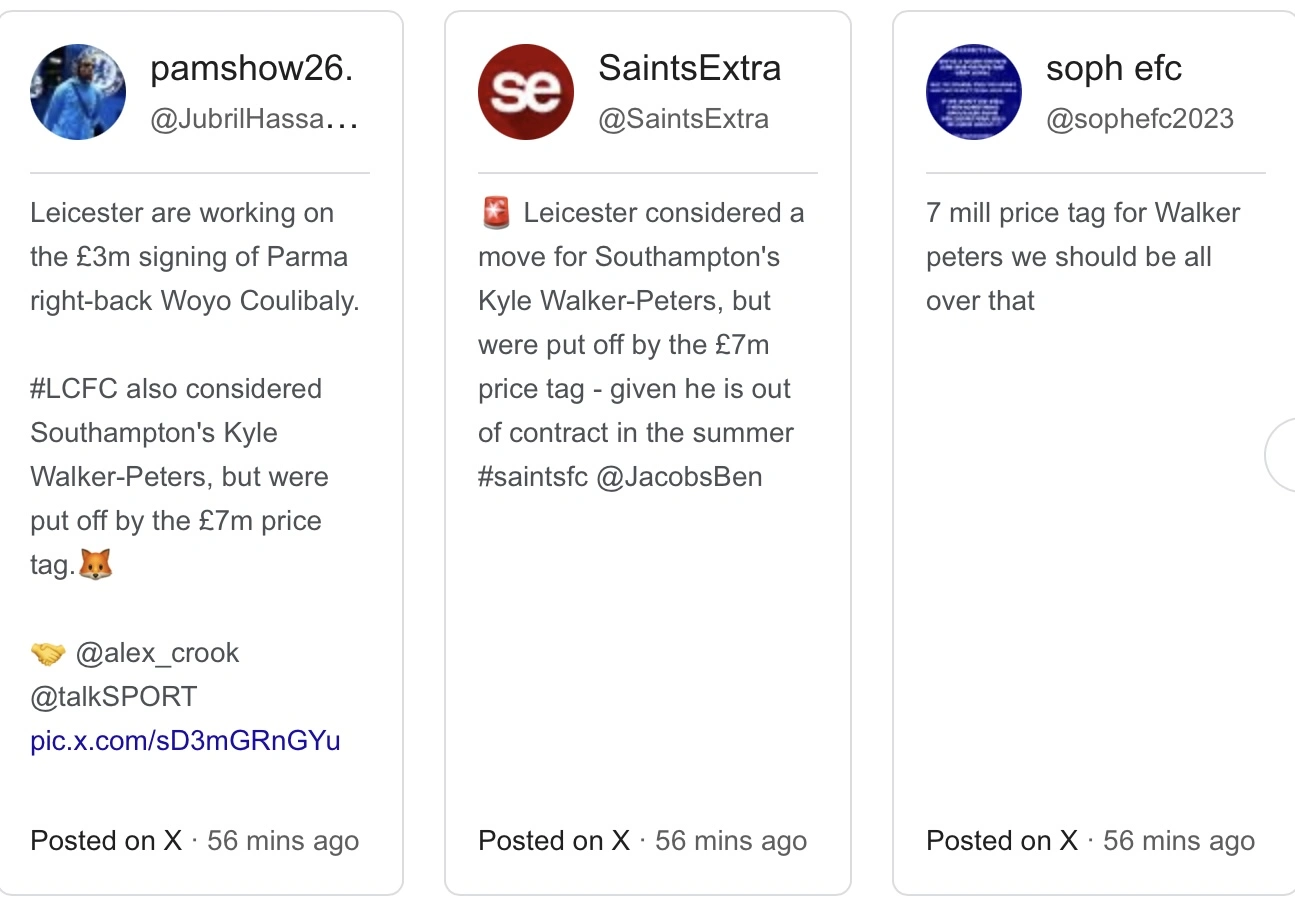Screen dimensions: 1295x897
Task: Click the @talkSPORT mention
Action: coord(114,697)
